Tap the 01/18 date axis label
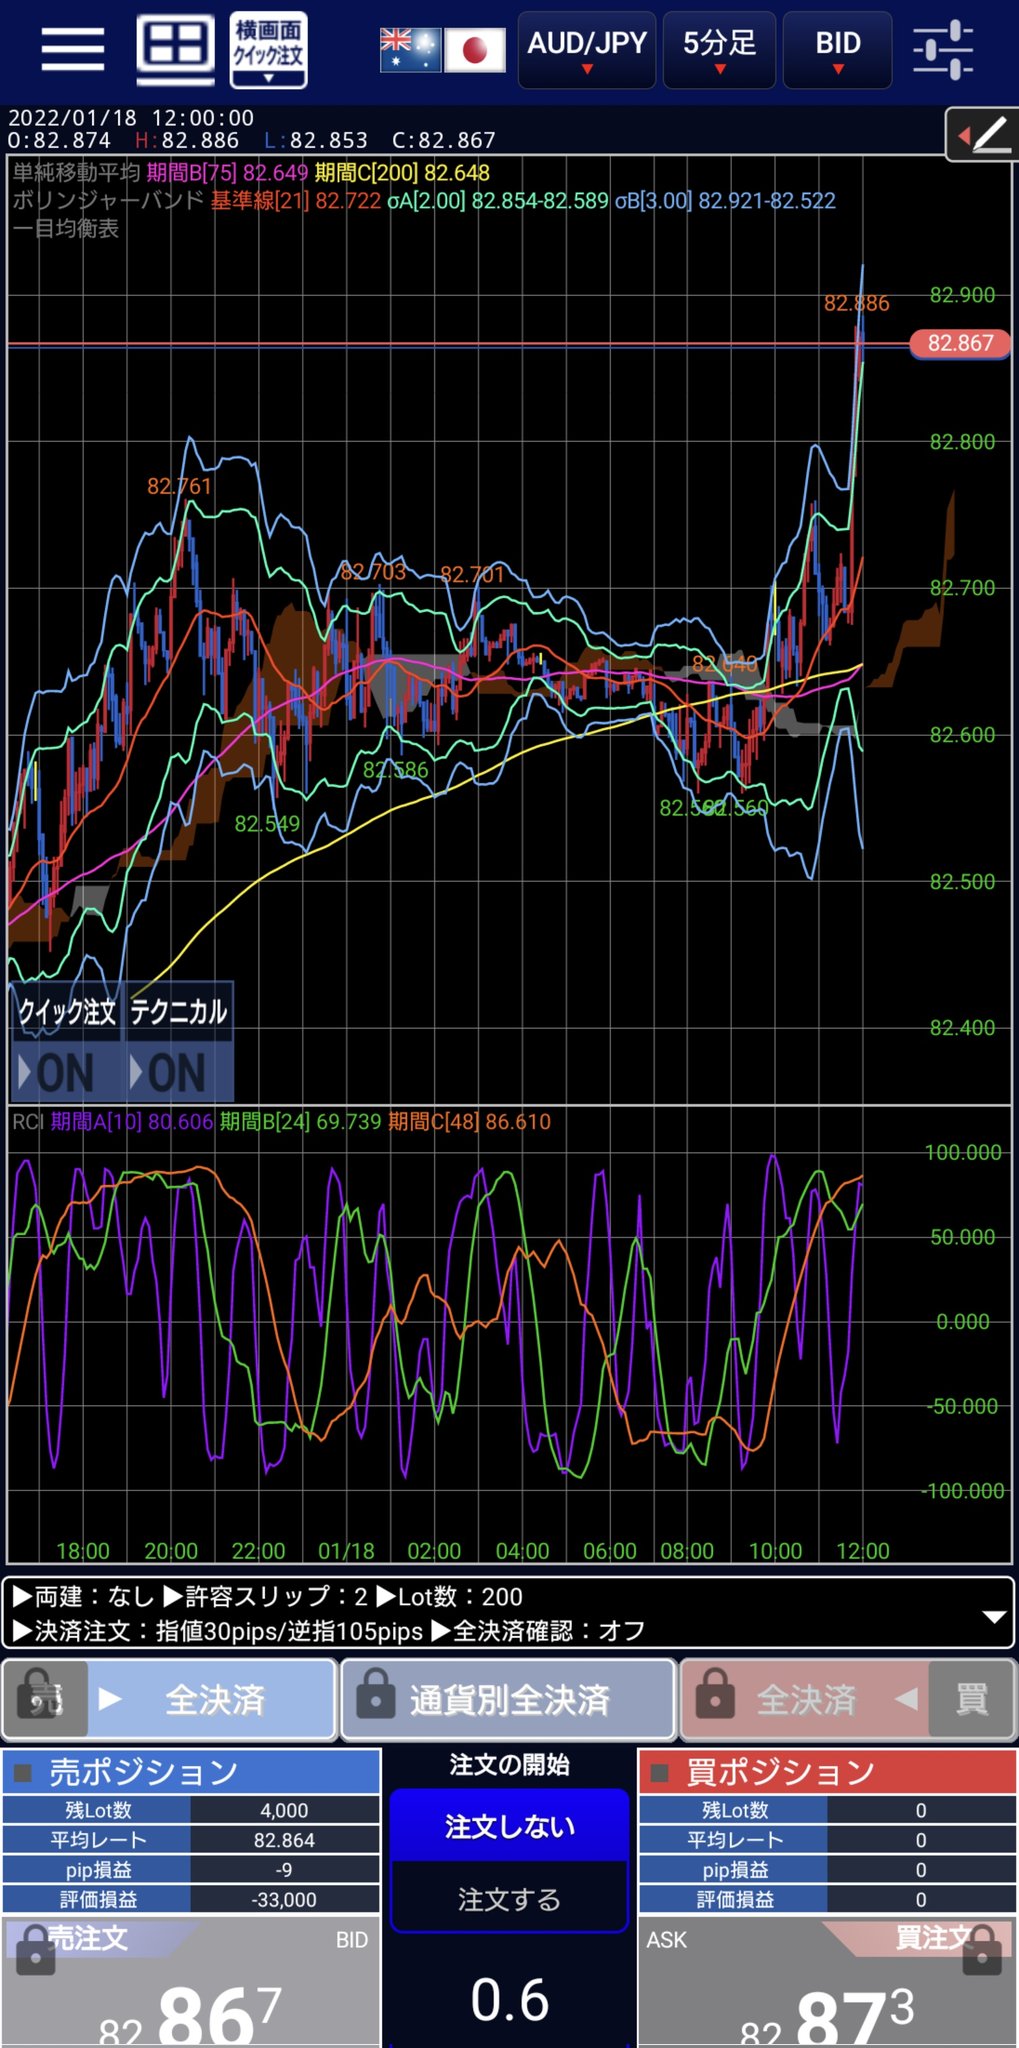This screenshot has width=1019, height=2048. [x=346, y=1550]
